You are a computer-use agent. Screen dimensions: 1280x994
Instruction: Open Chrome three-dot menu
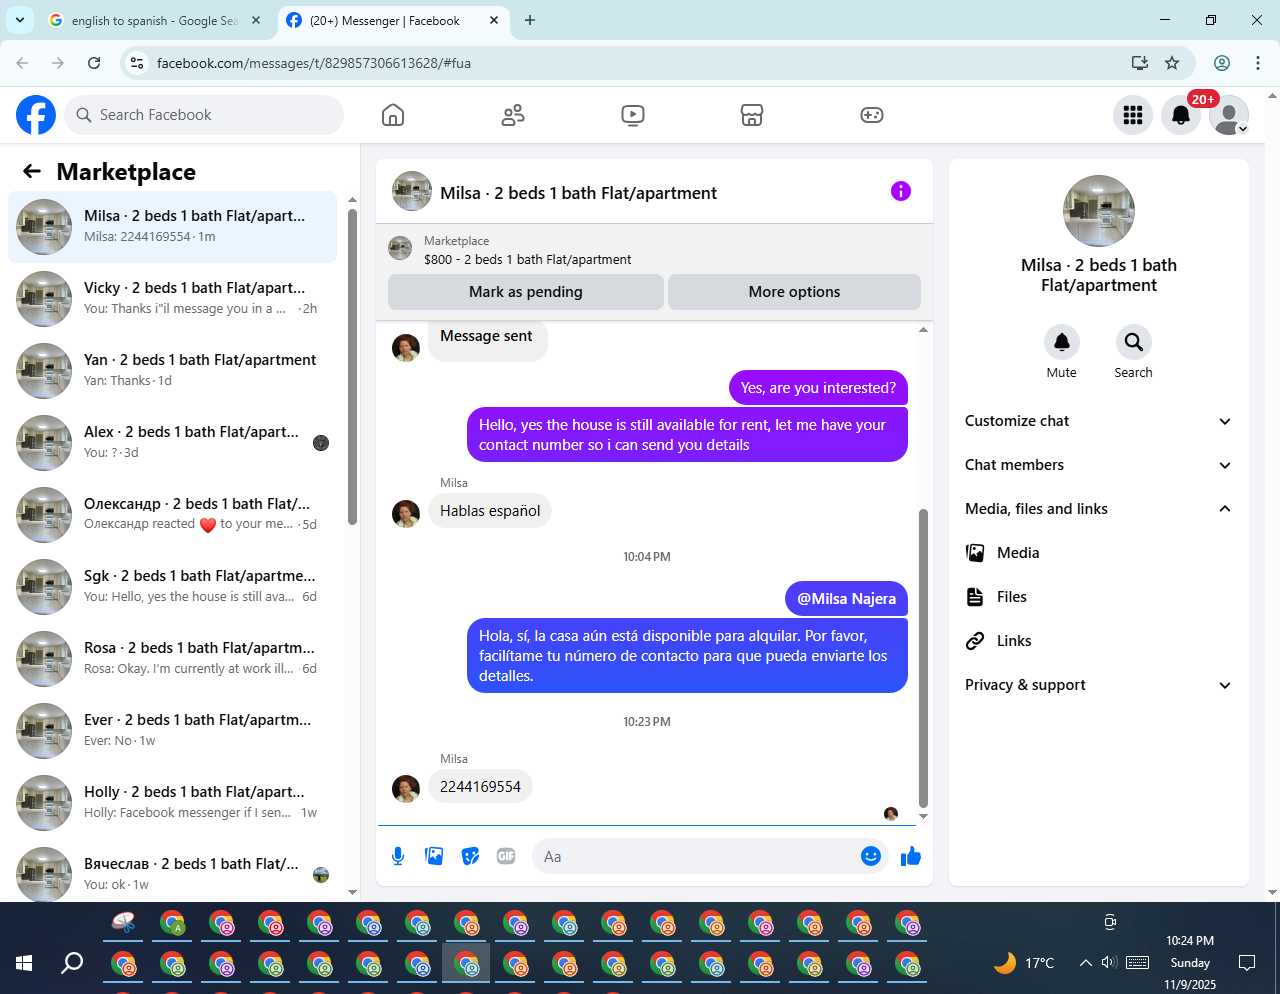point(1258,63)
